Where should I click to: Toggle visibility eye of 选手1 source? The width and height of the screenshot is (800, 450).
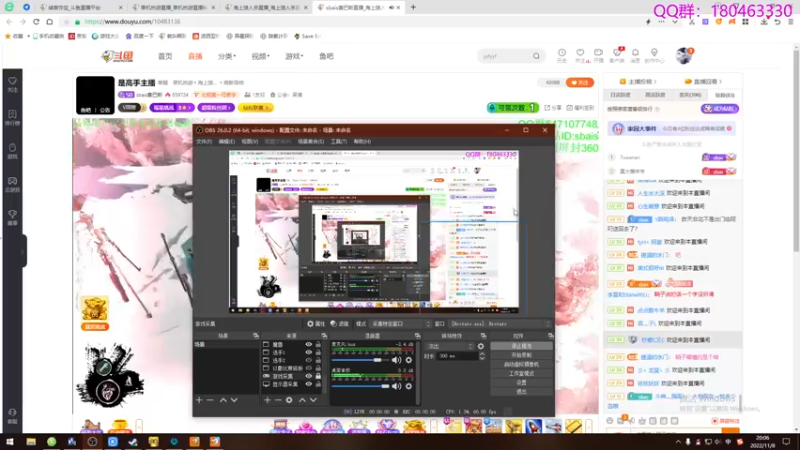308,353
